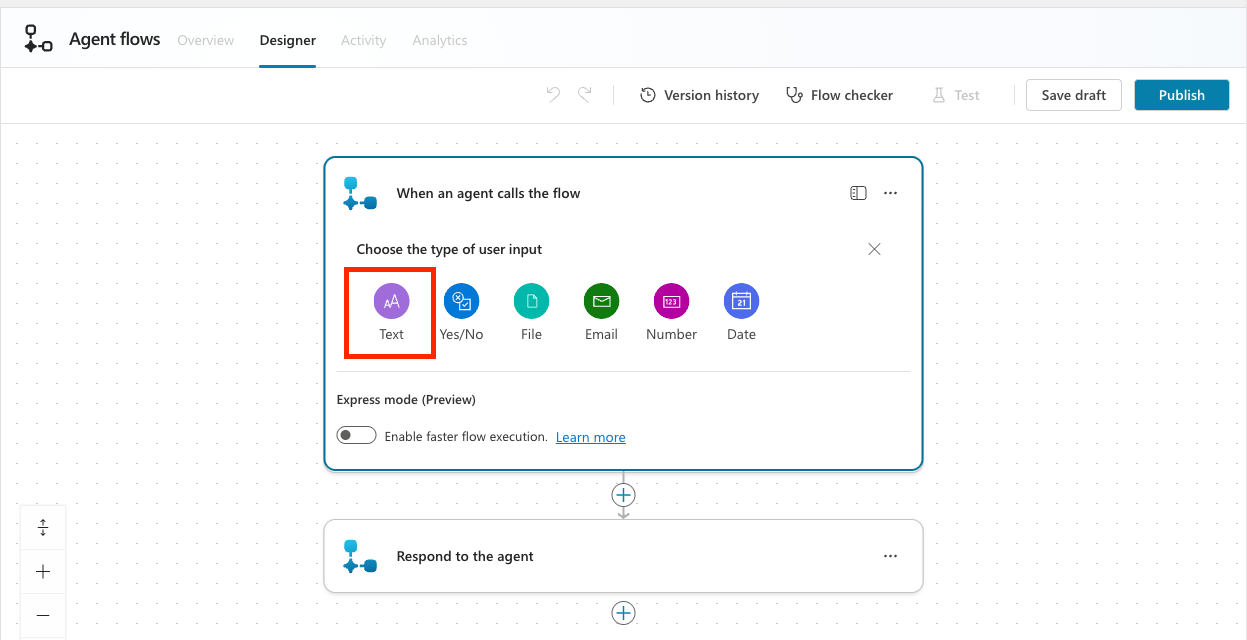Open Version history
1247x640 pixels.
pyautogui.click(x=699, y=95)
